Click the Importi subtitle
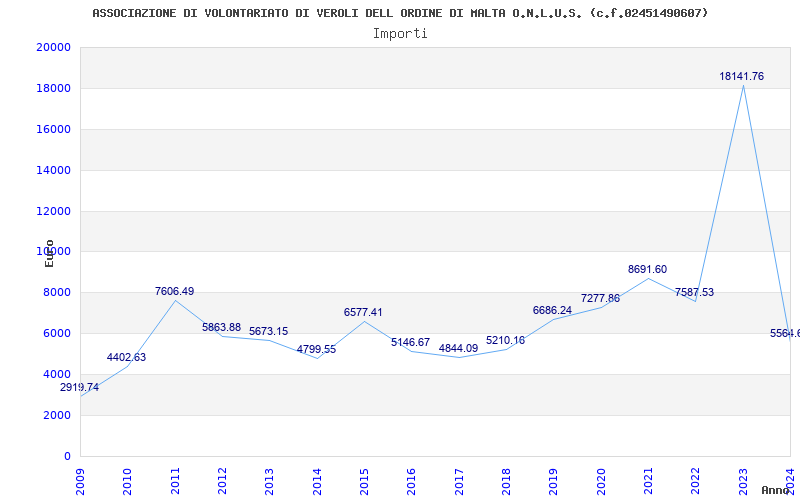Screen dimensions: 800x500 400,34
